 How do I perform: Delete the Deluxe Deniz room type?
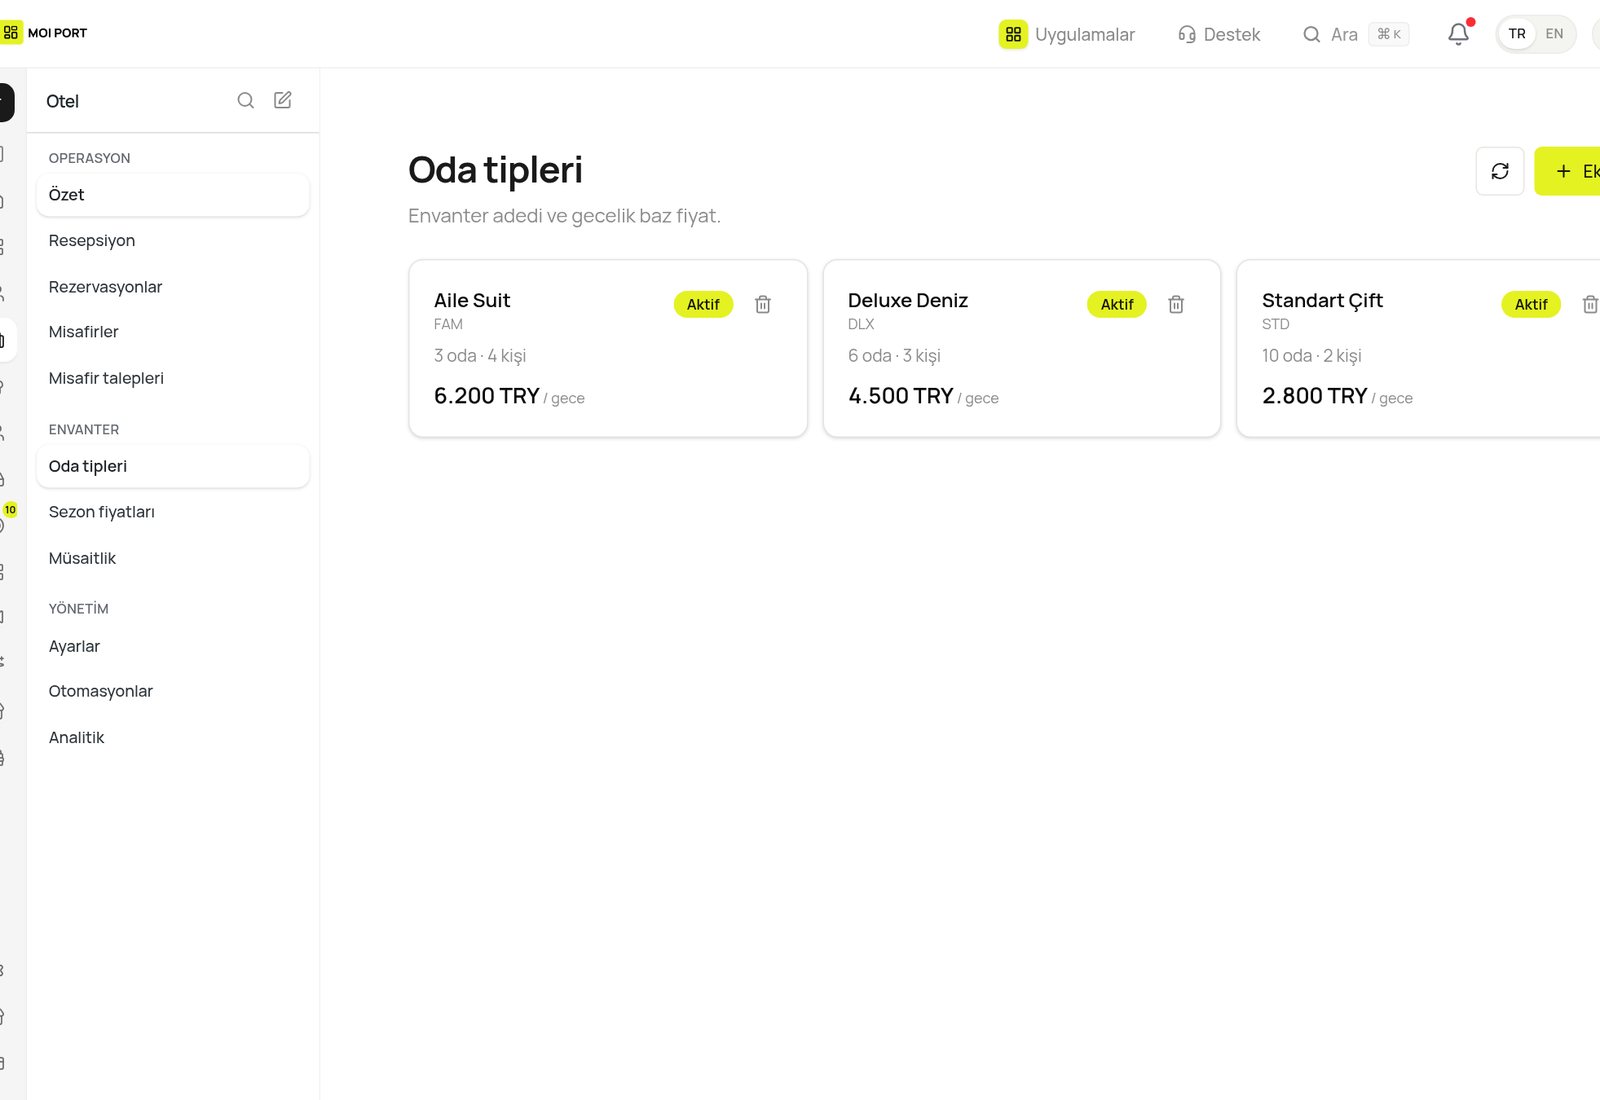pyautogui.click(x=1176, y=304)
